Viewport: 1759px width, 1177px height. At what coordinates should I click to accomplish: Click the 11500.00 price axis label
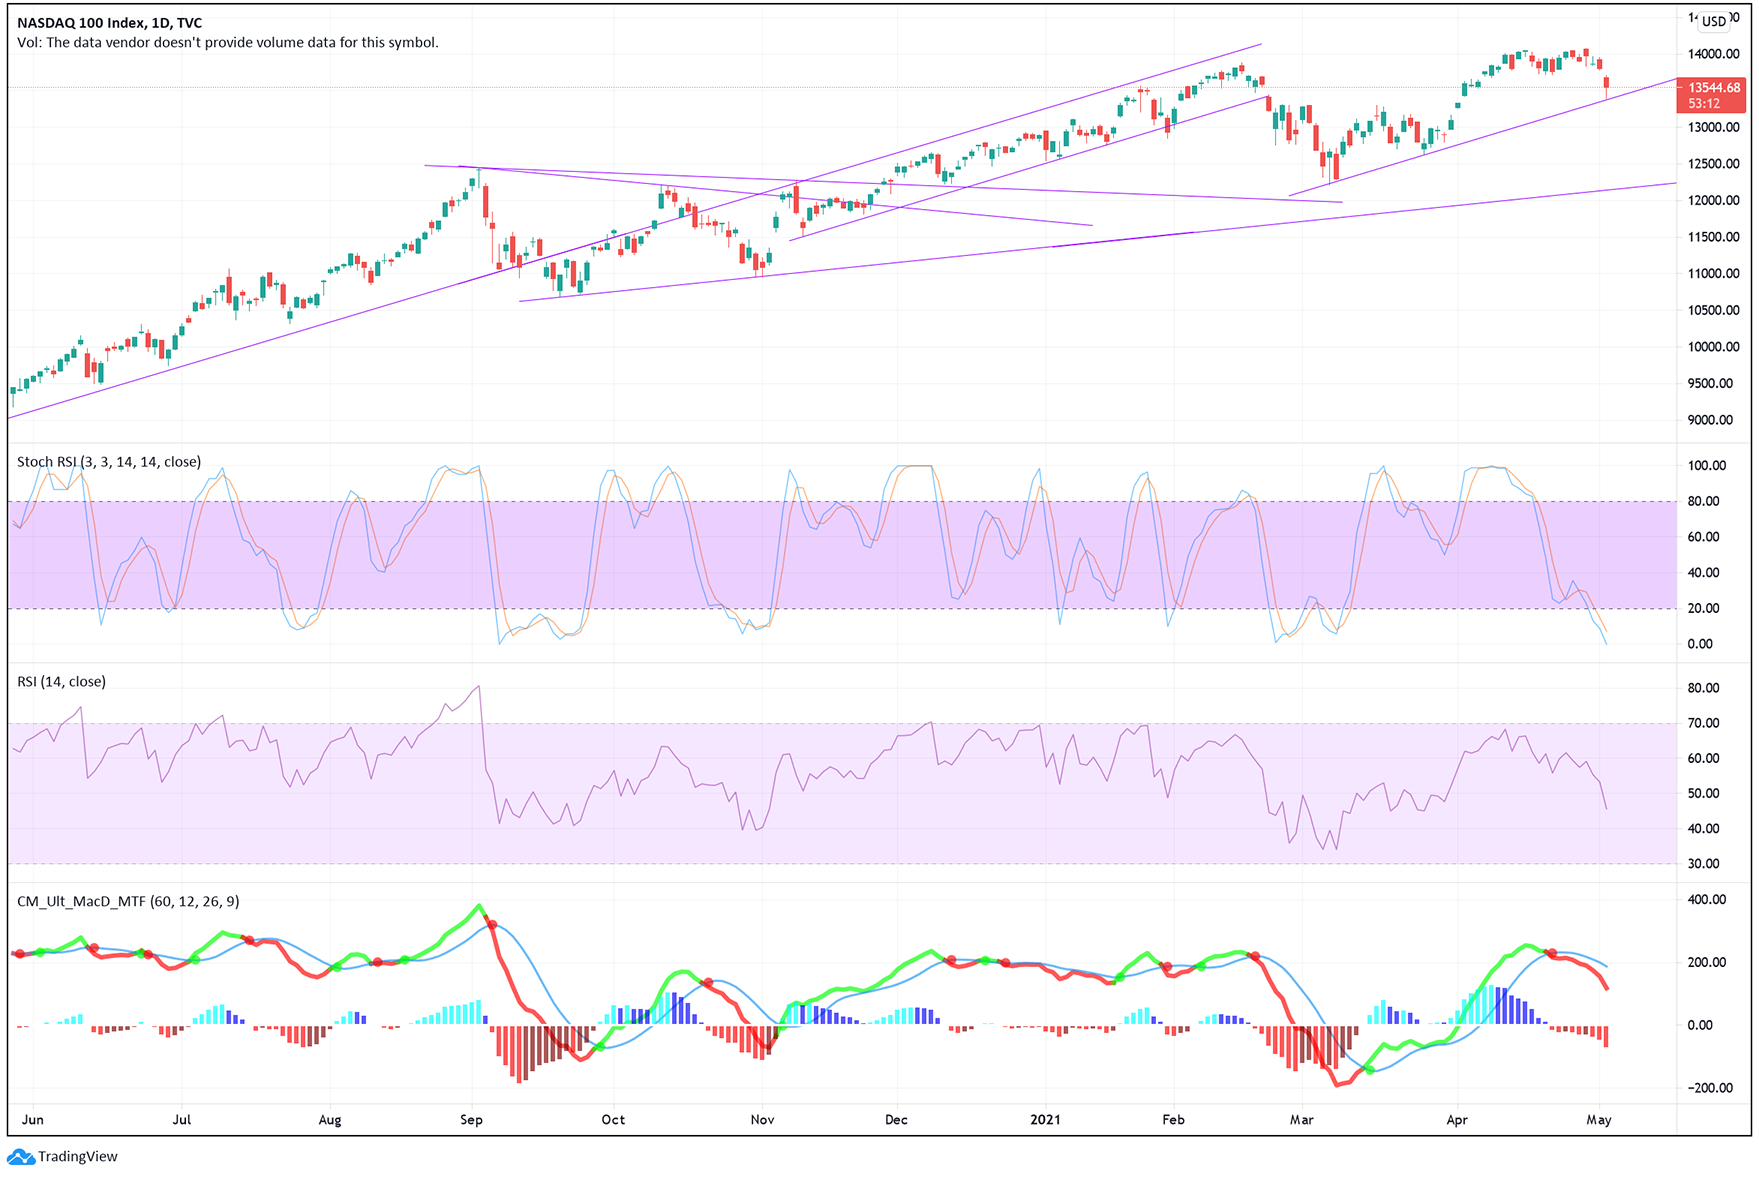pyautogui.click(x=1713, y=238)
